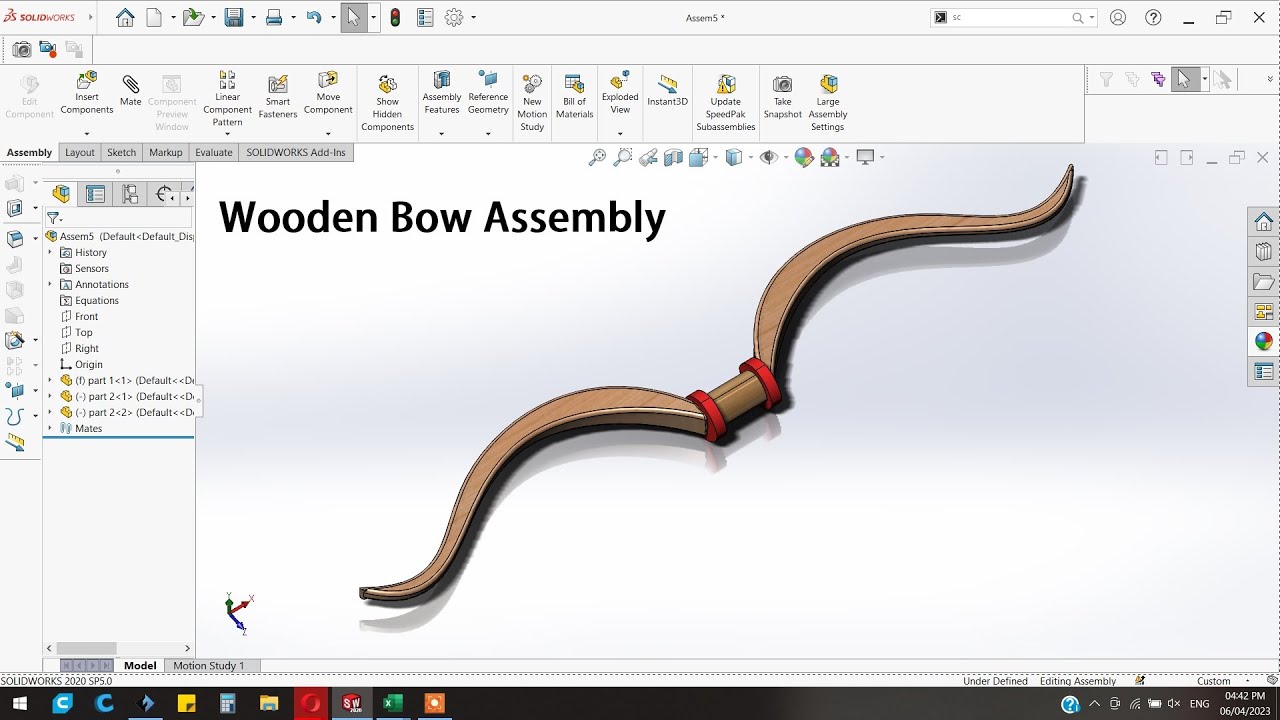Click the Windows Start button
1280x720 pixels.
[x=20, y=703]
